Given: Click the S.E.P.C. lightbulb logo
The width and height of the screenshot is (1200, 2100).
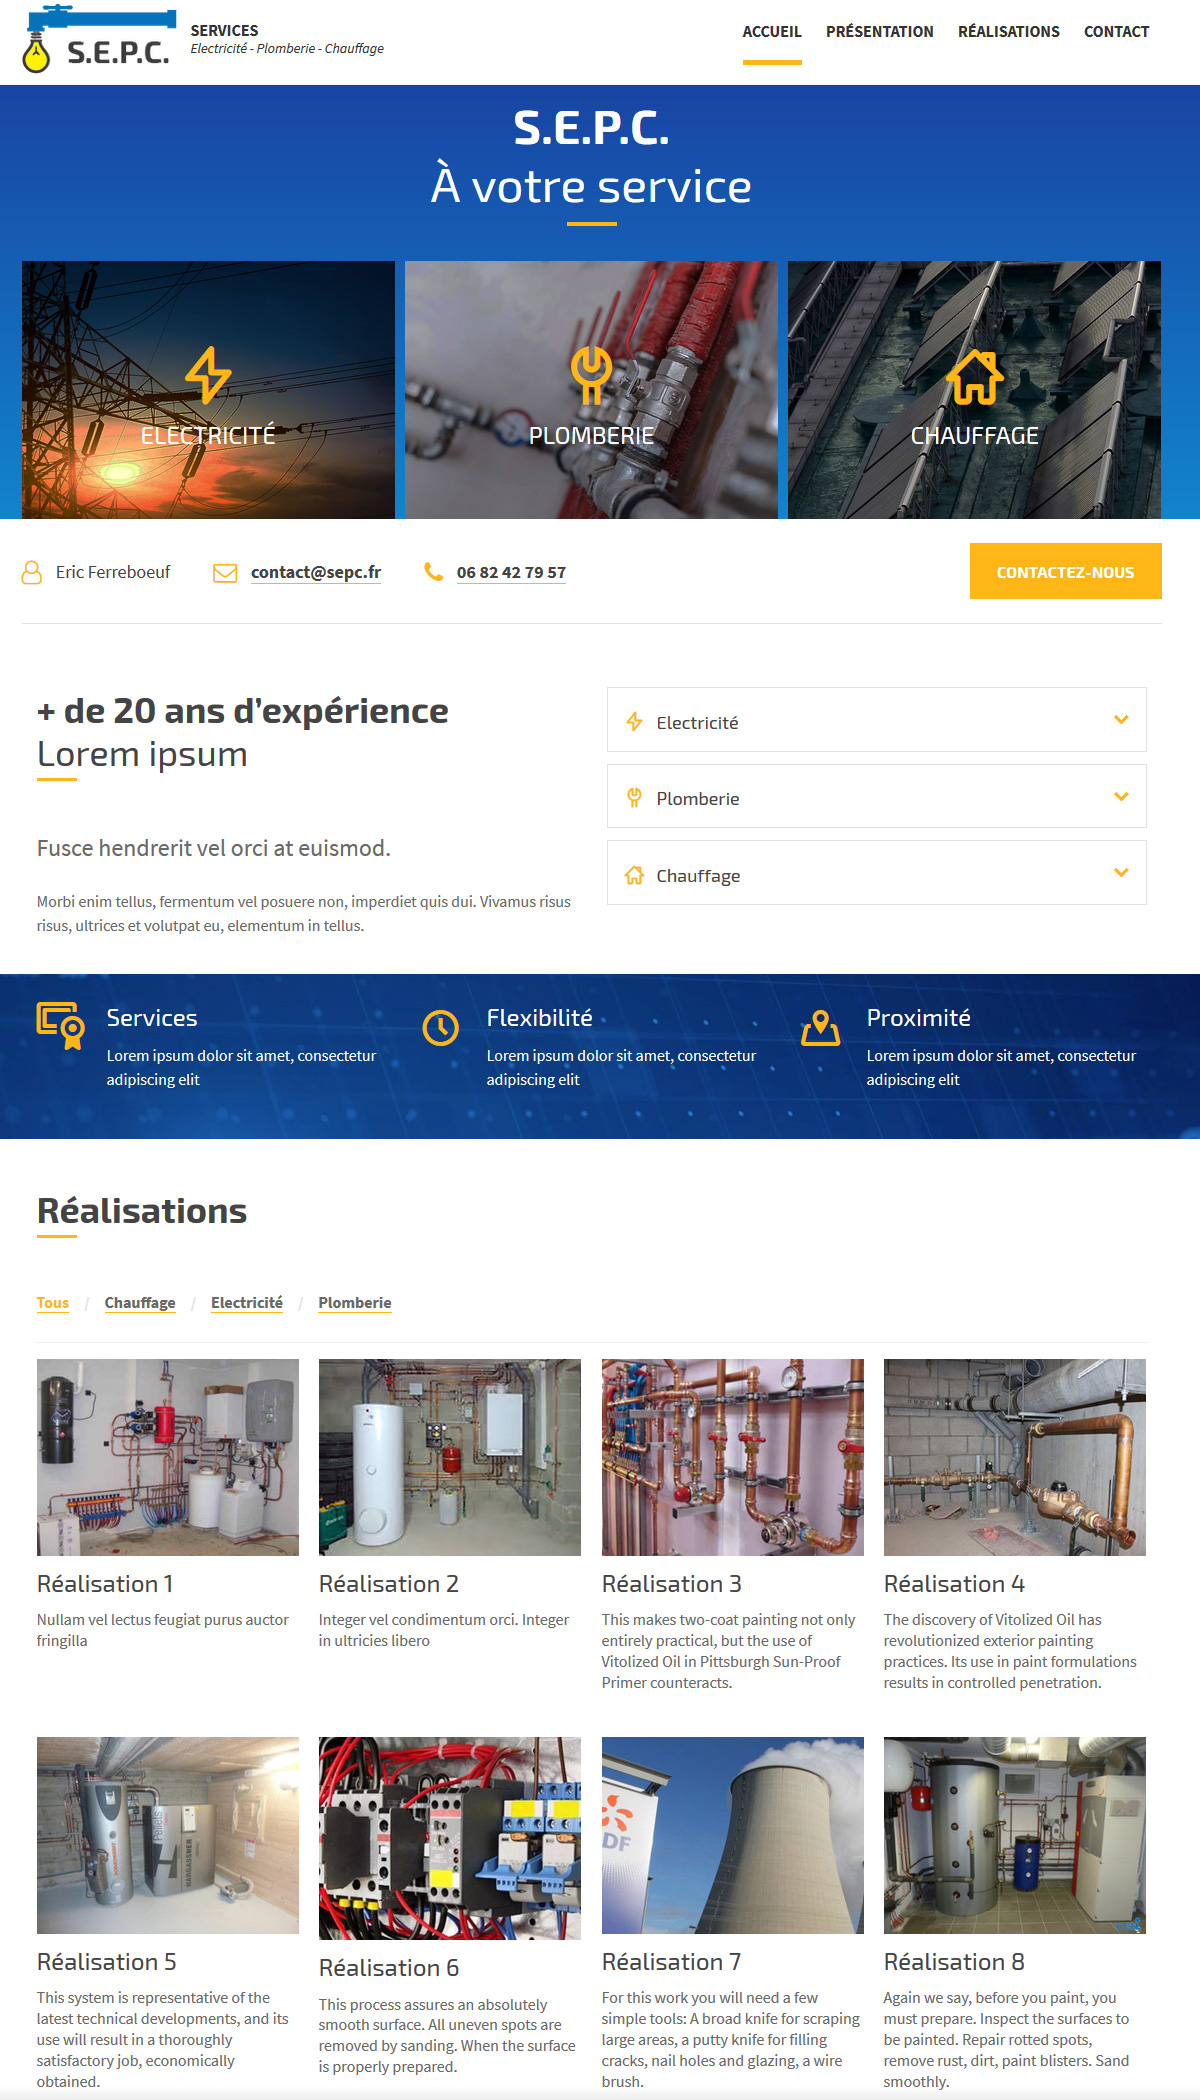Looking at the screenshot, I should (x=97, y=42).
